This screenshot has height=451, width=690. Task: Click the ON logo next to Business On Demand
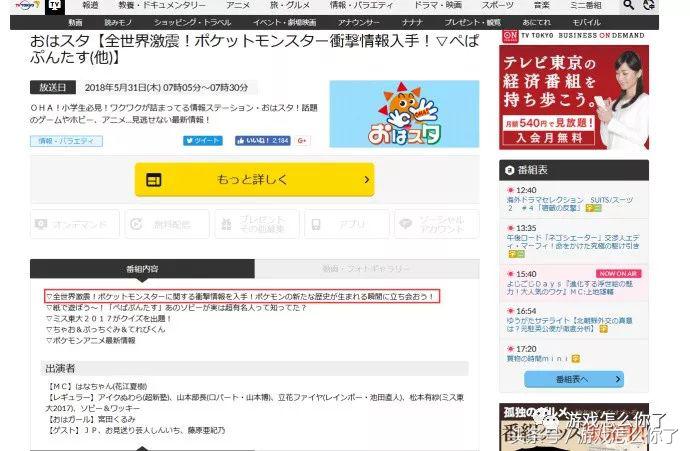[x=510, y=36]
